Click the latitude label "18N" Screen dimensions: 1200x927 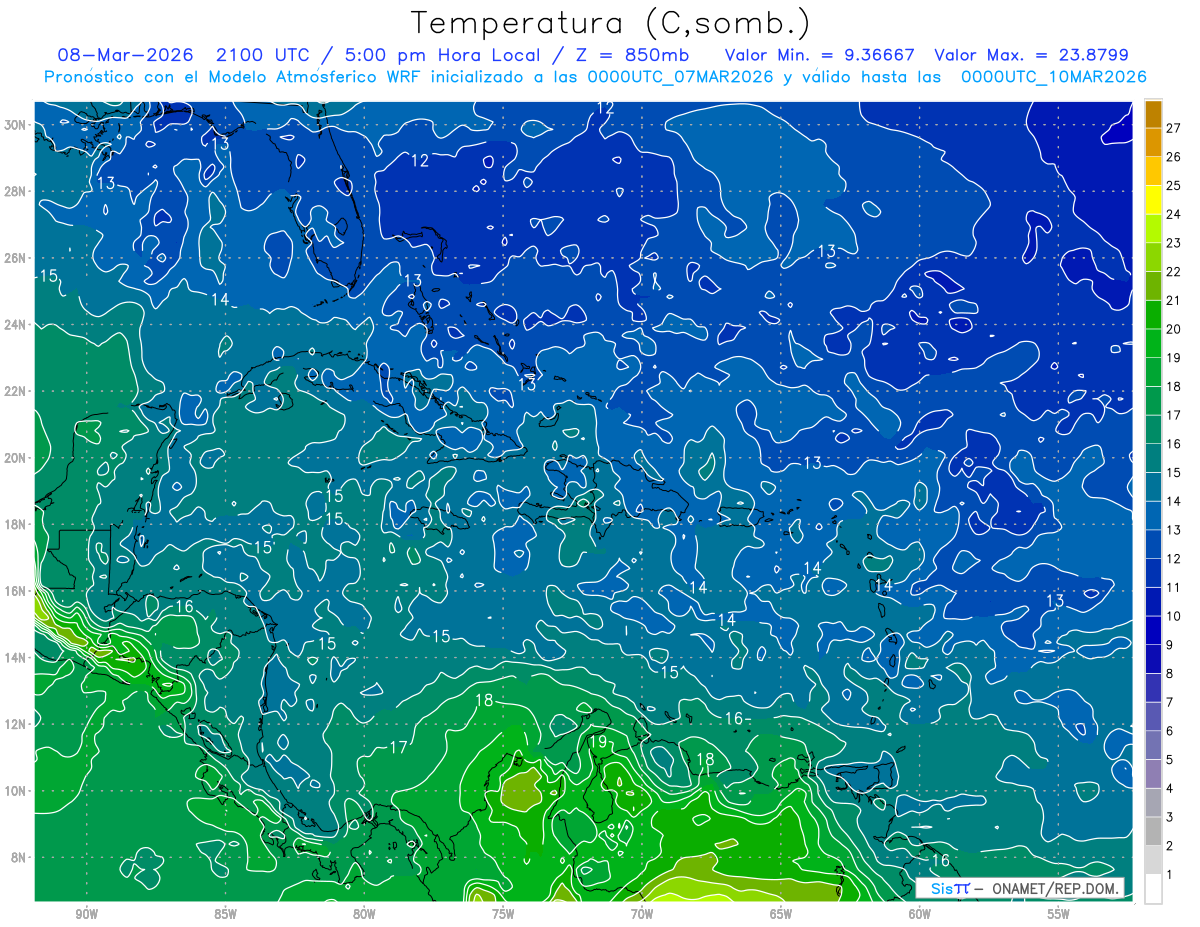point(14,524)
